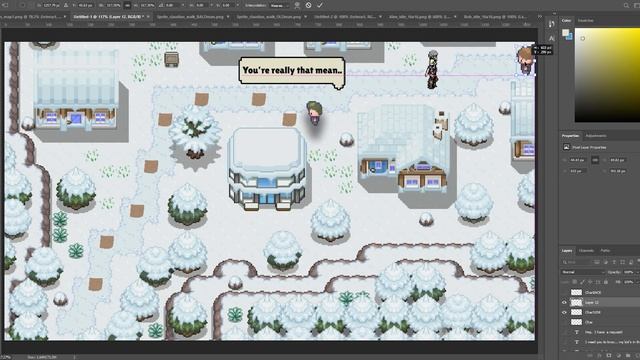Click the Pixel Layer Properties icon
The height and width of the screenshot is (360, 640).
click(x=566, y=147)
